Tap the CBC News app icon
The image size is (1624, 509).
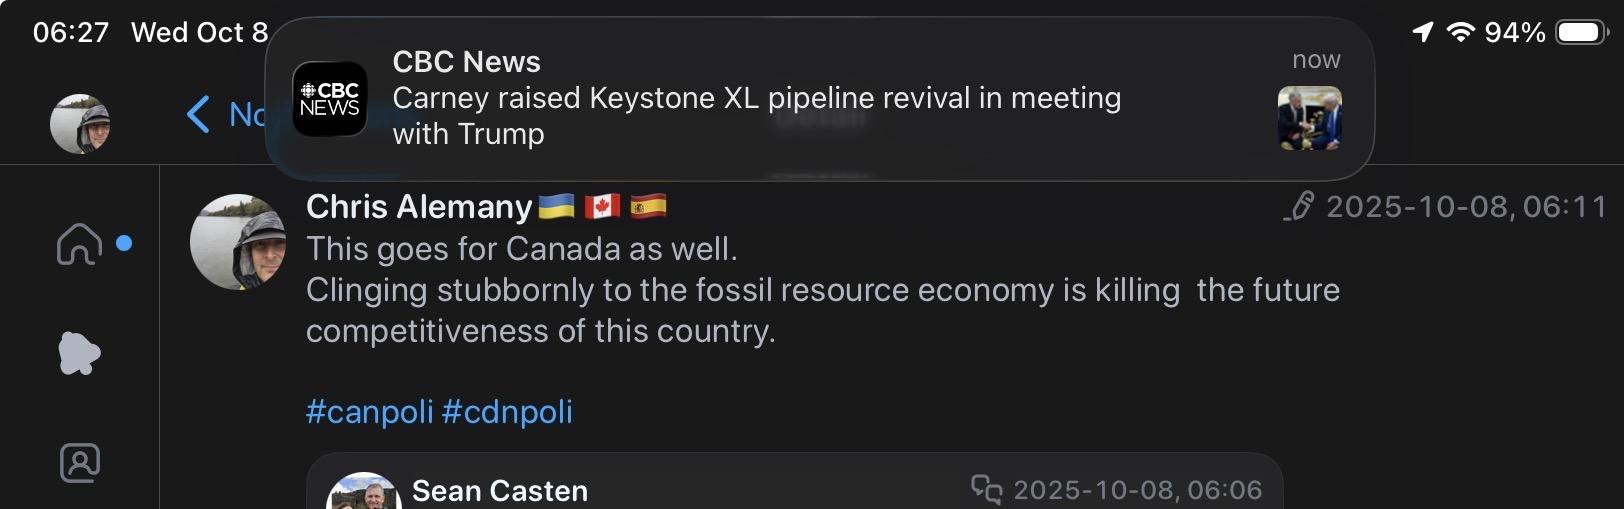click(329, 99)
